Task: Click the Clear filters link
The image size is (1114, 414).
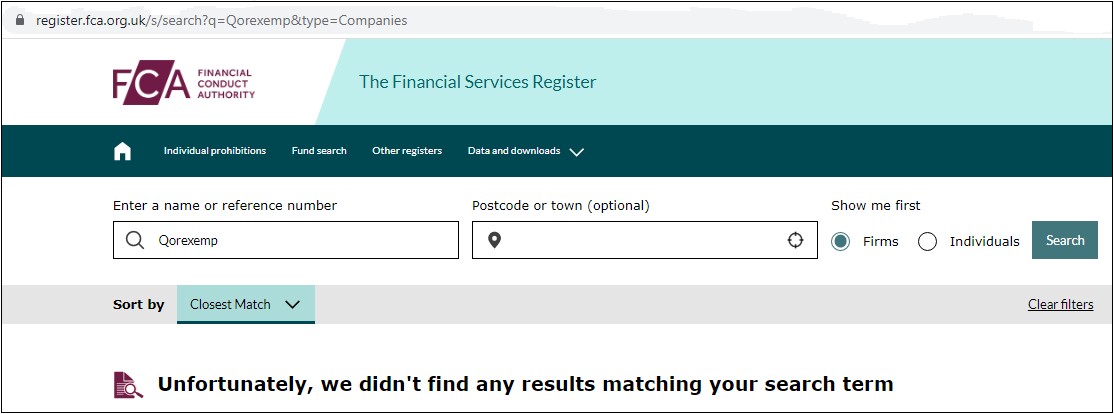Action: (1060, 305)
